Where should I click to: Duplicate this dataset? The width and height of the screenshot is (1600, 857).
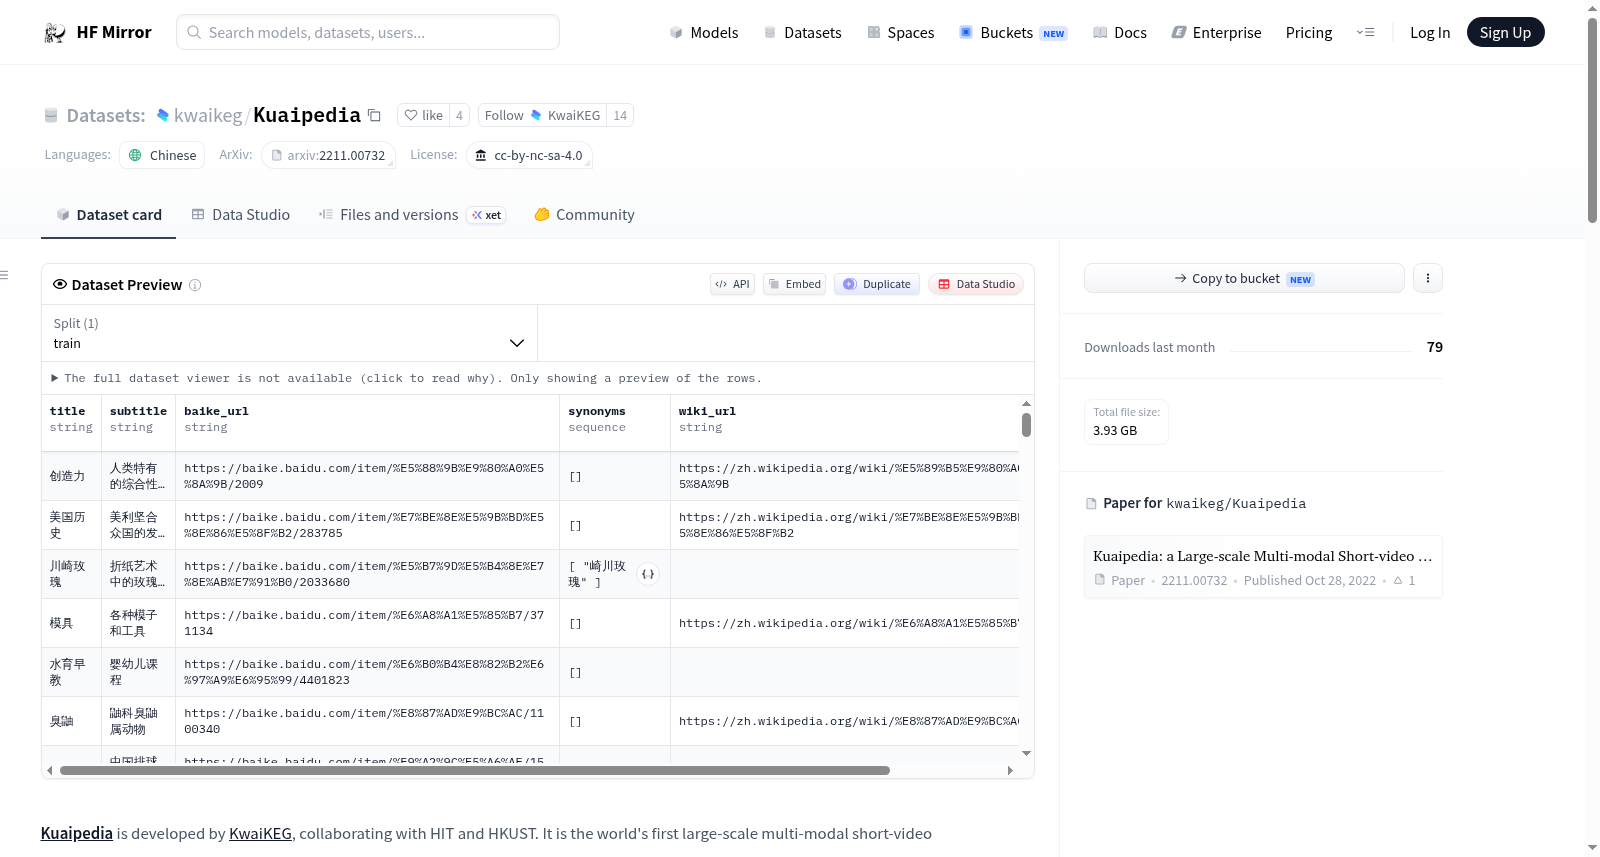click(877, 284)
